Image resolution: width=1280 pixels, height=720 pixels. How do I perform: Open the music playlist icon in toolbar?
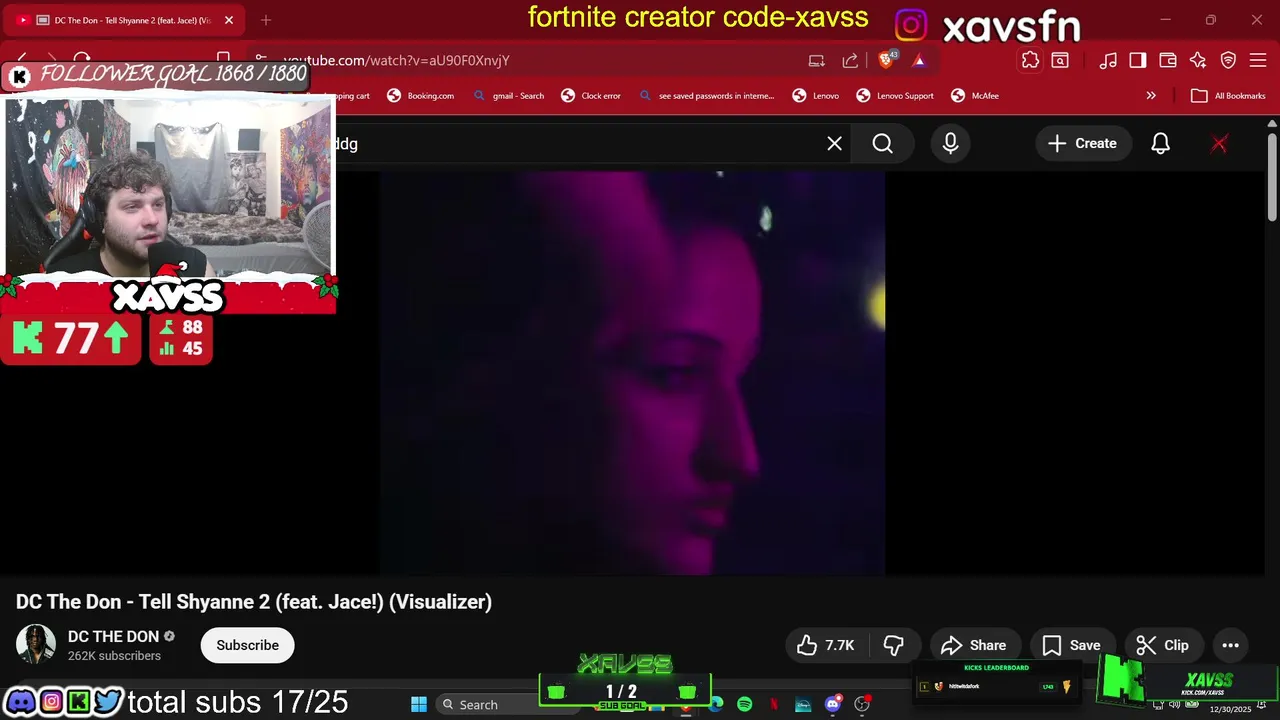point(1107,61)
